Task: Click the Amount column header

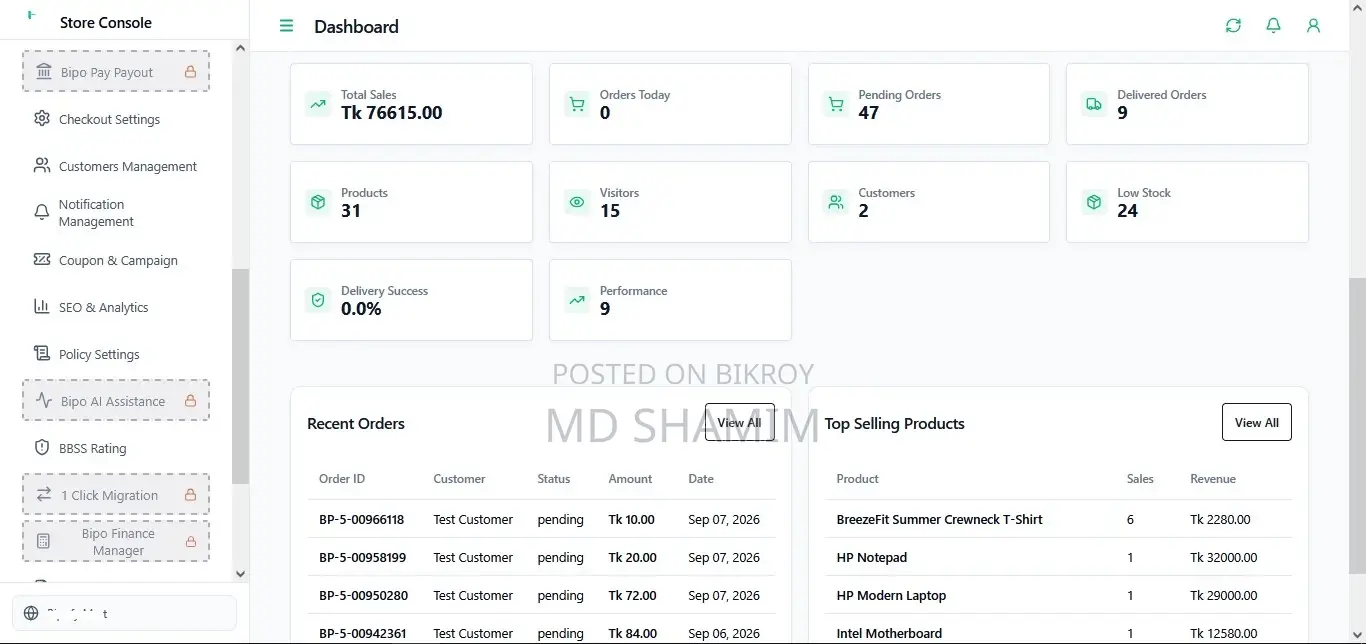Action: point(630,479)
